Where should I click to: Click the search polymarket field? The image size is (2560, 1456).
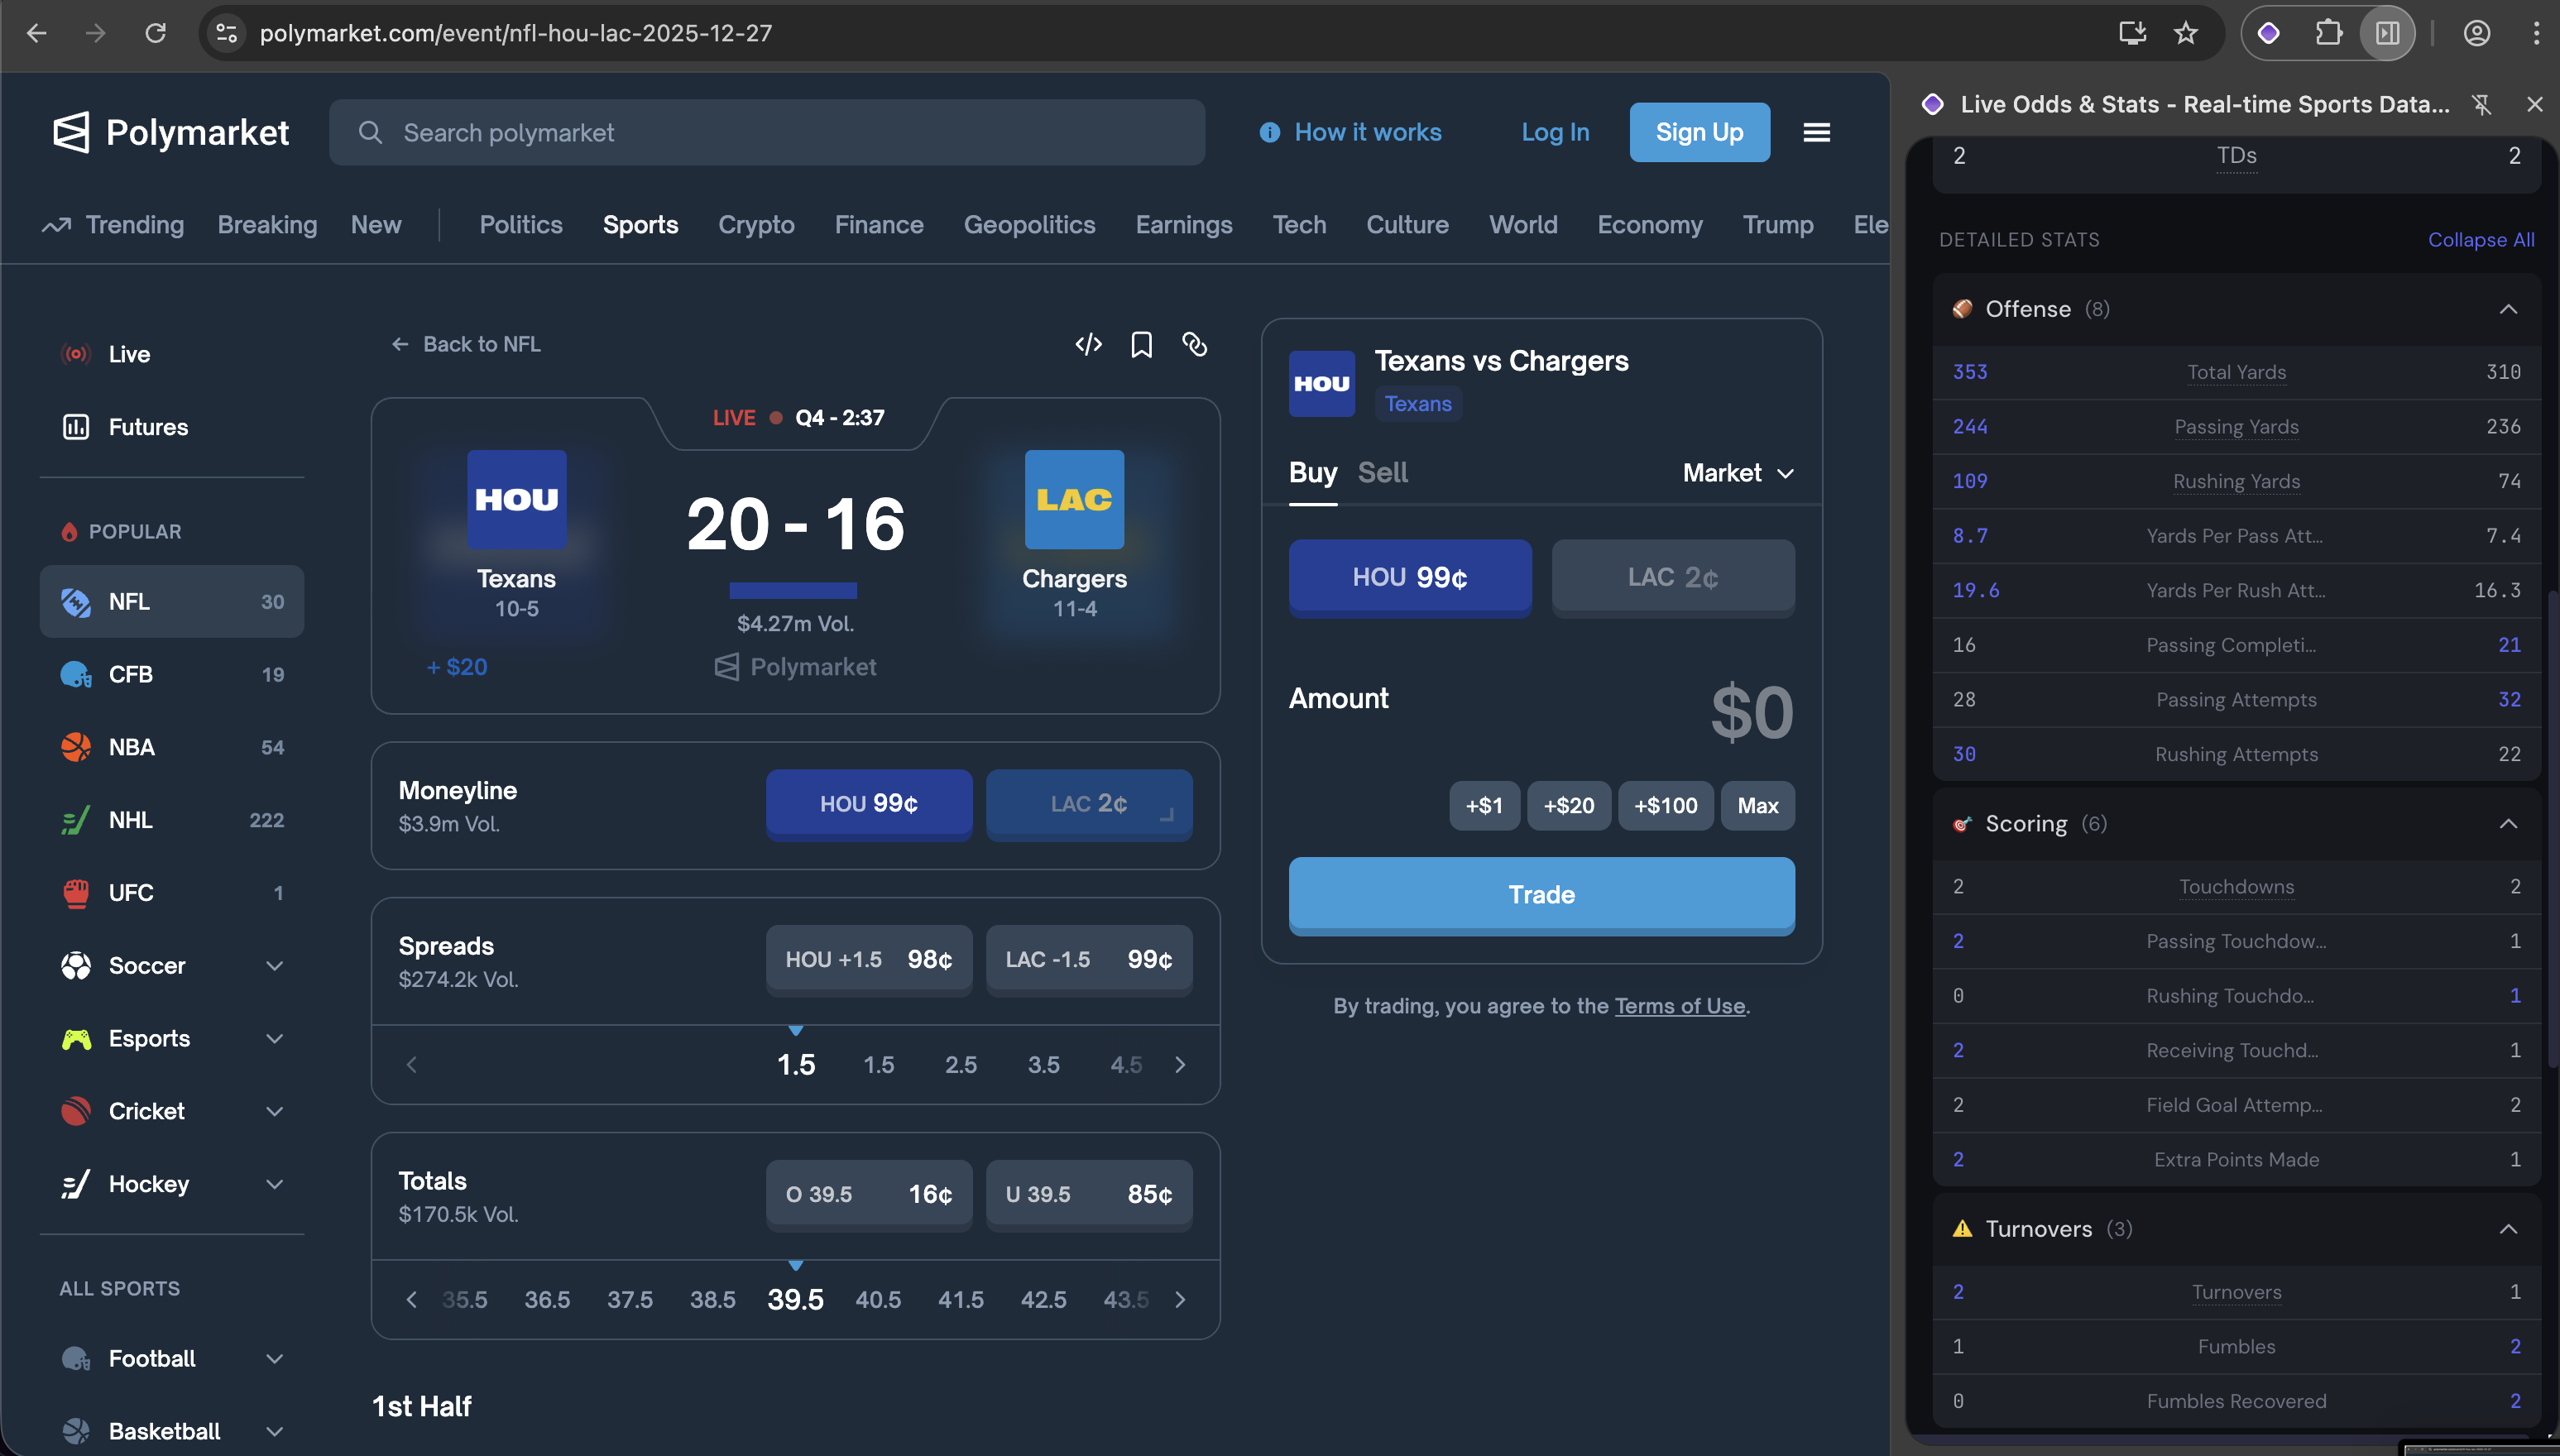[x=767, y=131]
